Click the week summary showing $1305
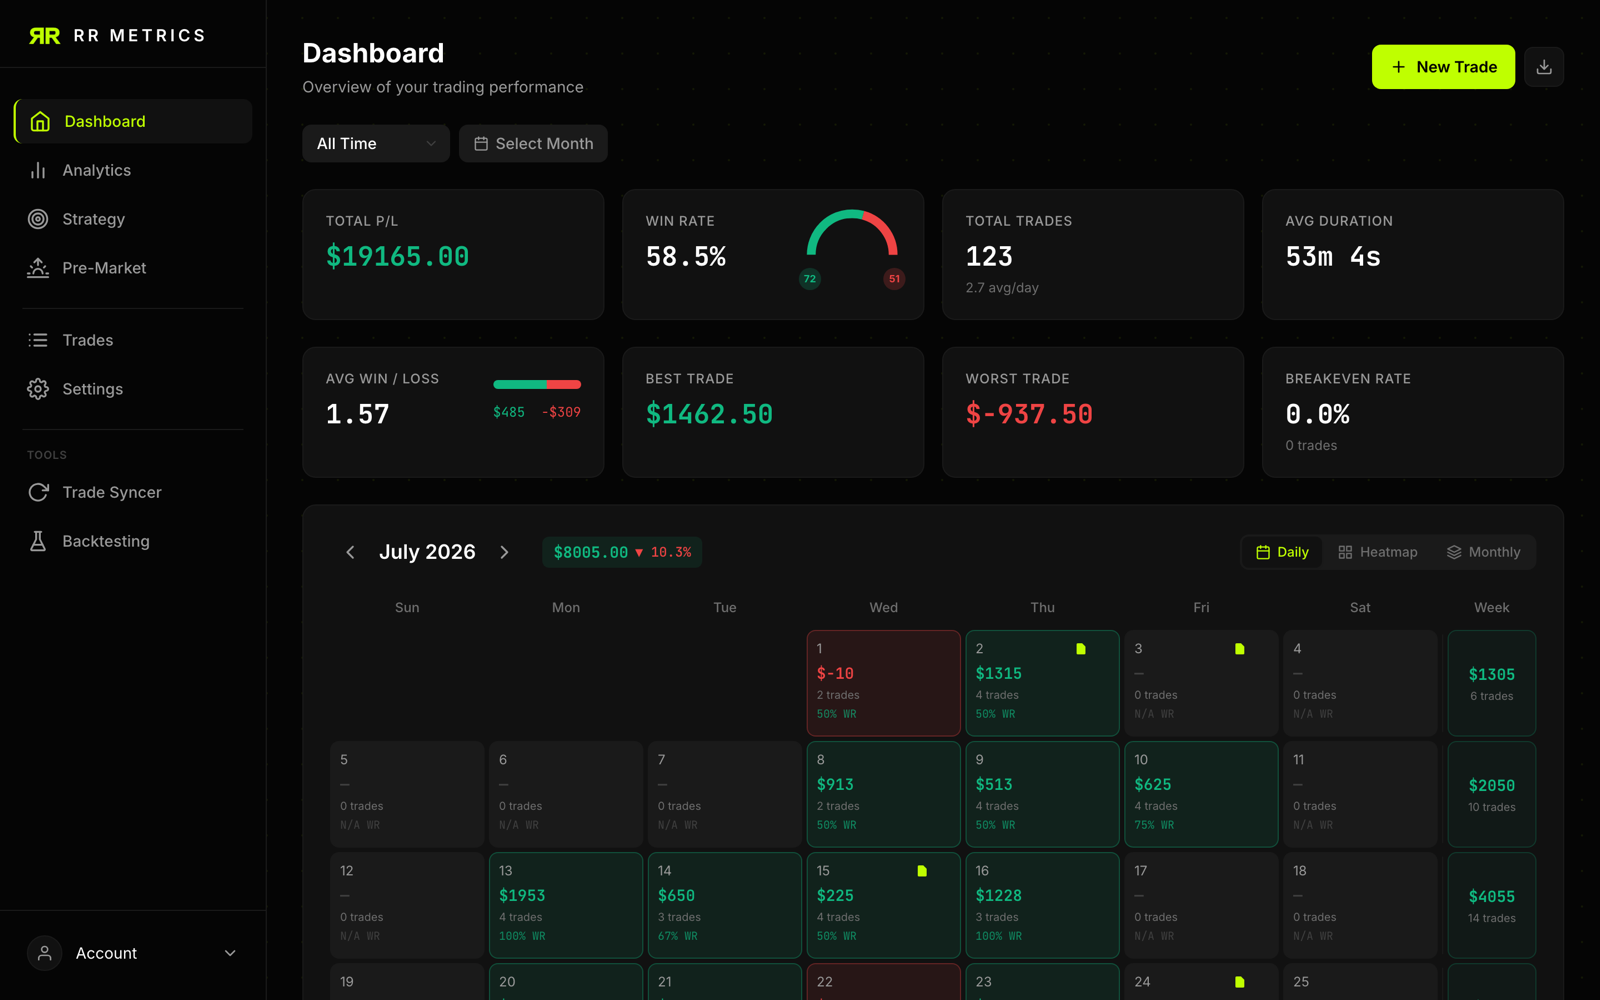The width and height of the screenshot is (1600, 1000). click(x=1491, y=683)
